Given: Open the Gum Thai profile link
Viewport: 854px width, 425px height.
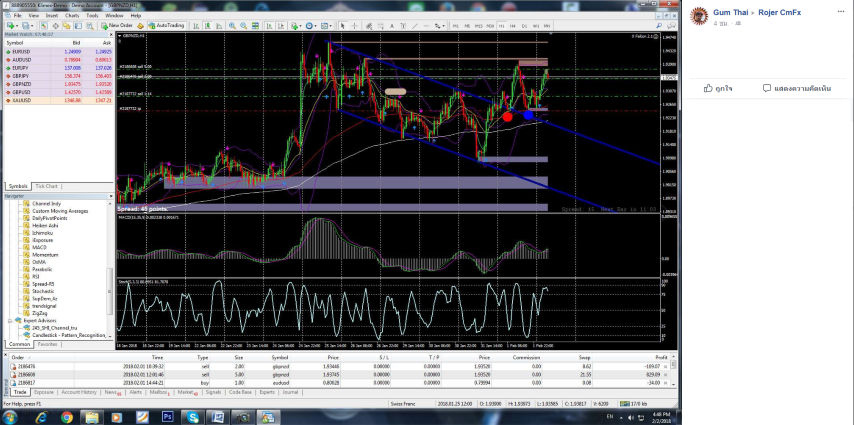Looking at the screenshot, I should pos(730,13).
